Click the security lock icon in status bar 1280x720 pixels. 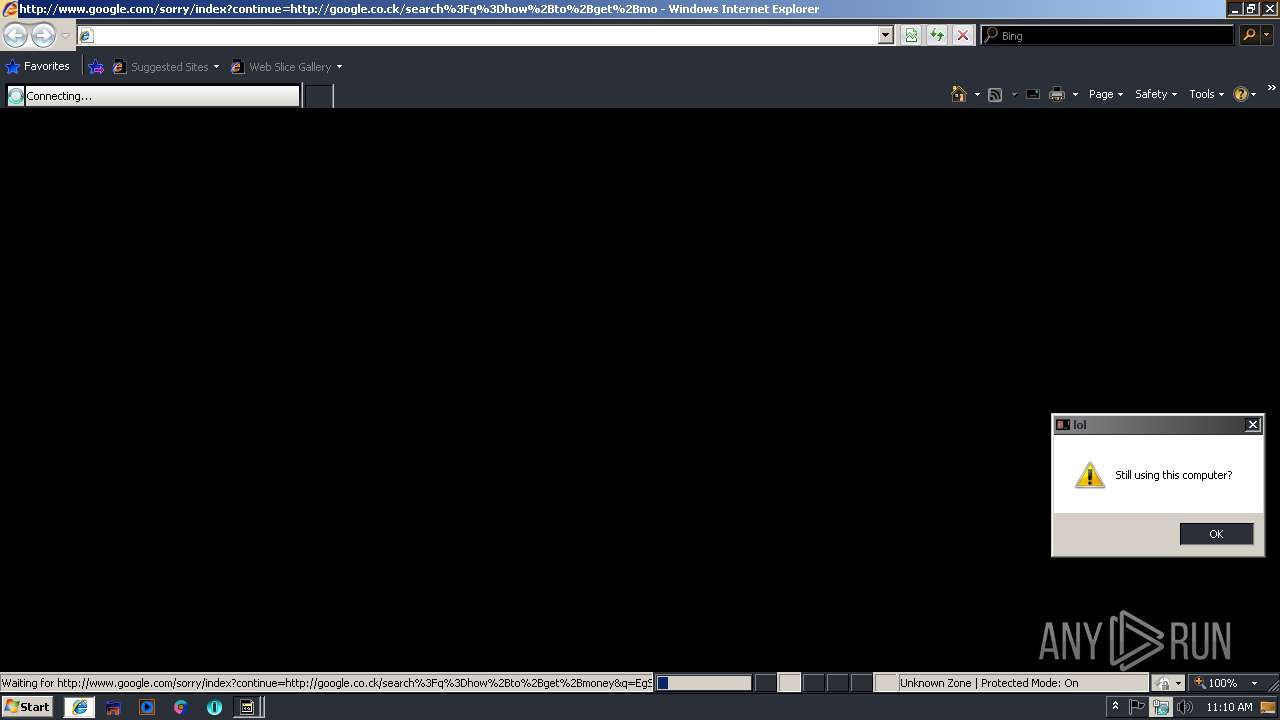coord(1163,683)
